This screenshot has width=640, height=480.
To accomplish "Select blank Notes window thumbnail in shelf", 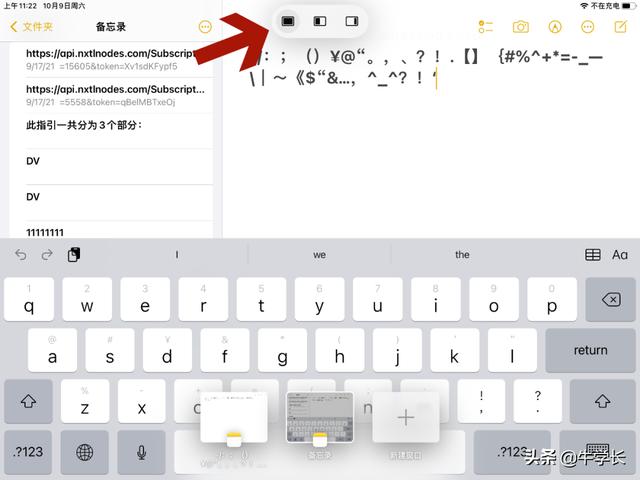I will click(x=233, y=420).
